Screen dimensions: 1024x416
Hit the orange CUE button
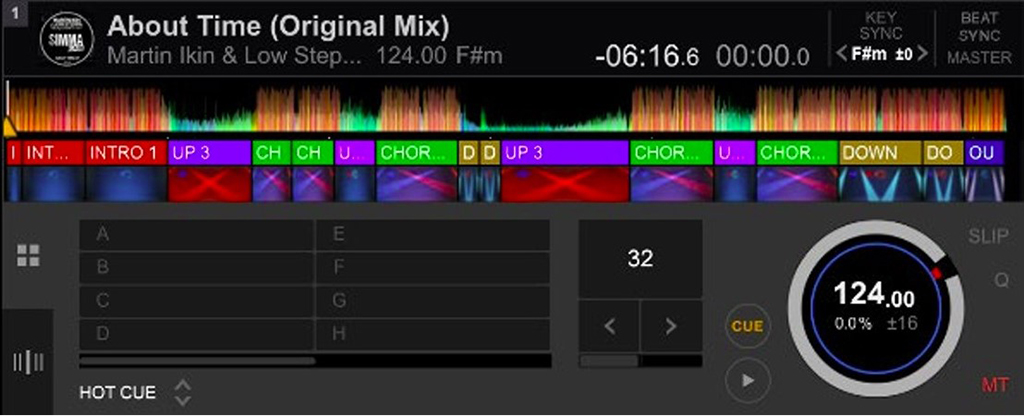[748, 326]
